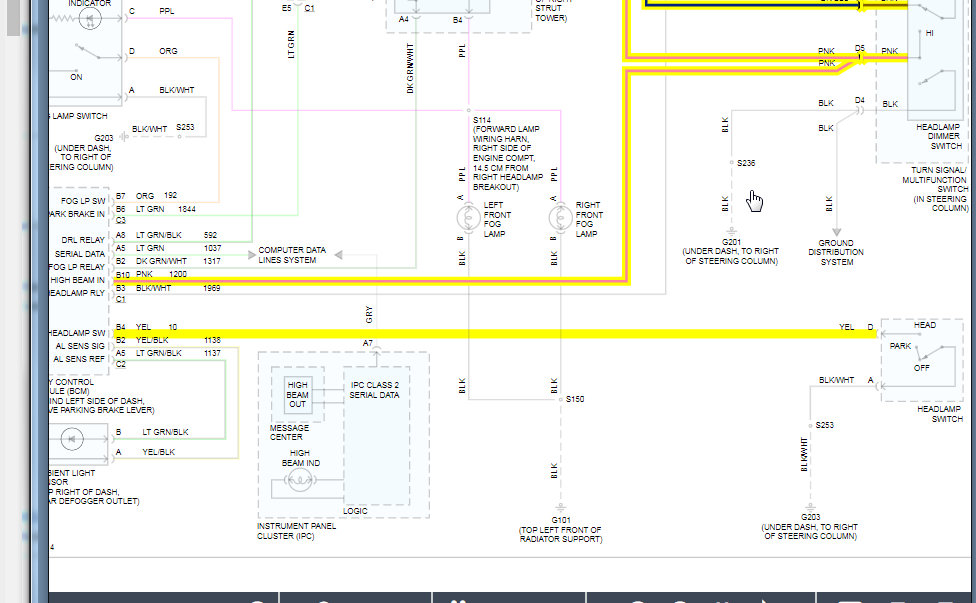Screen dimensions: 976x603
Task: Select the 'RIGHT FRONT FOG LAMP' label
Action: (589, 219)
